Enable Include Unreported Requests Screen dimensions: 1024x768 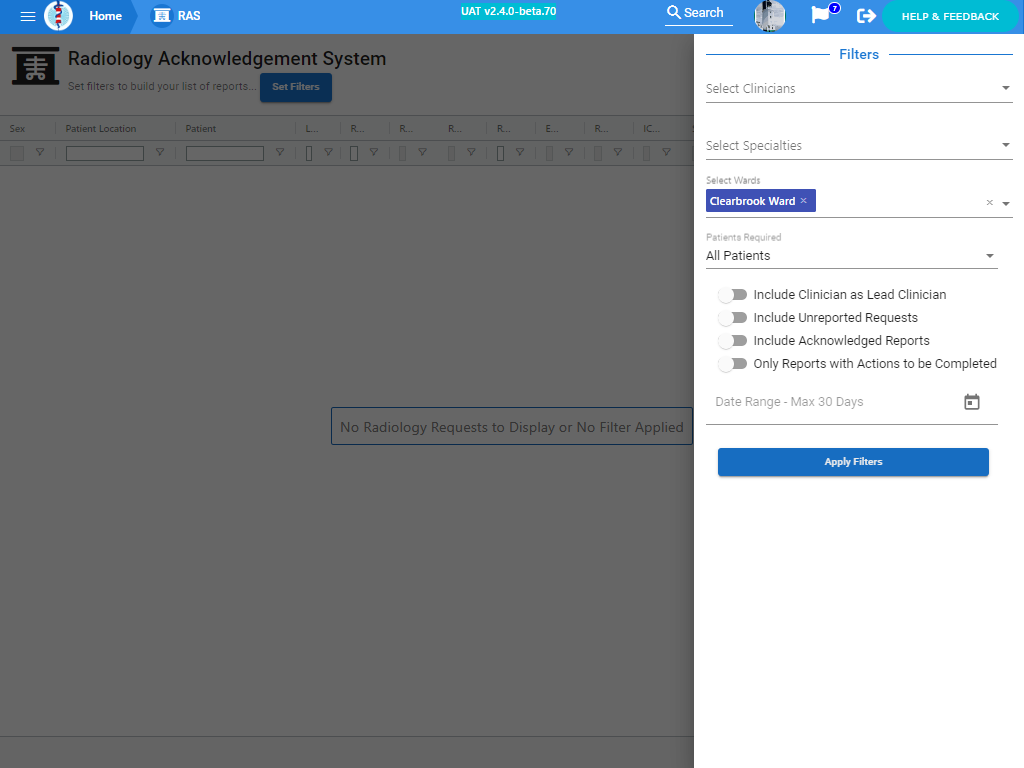(733, 318)
